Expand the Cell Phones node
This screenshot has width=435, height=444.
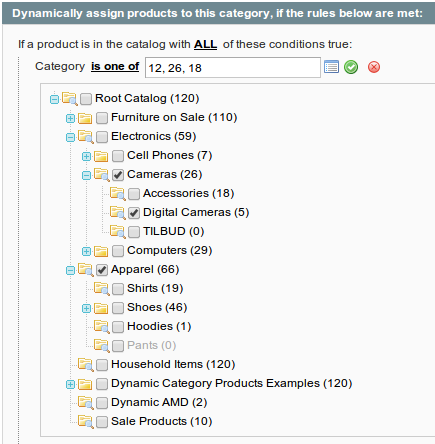[x=86, y=156]
